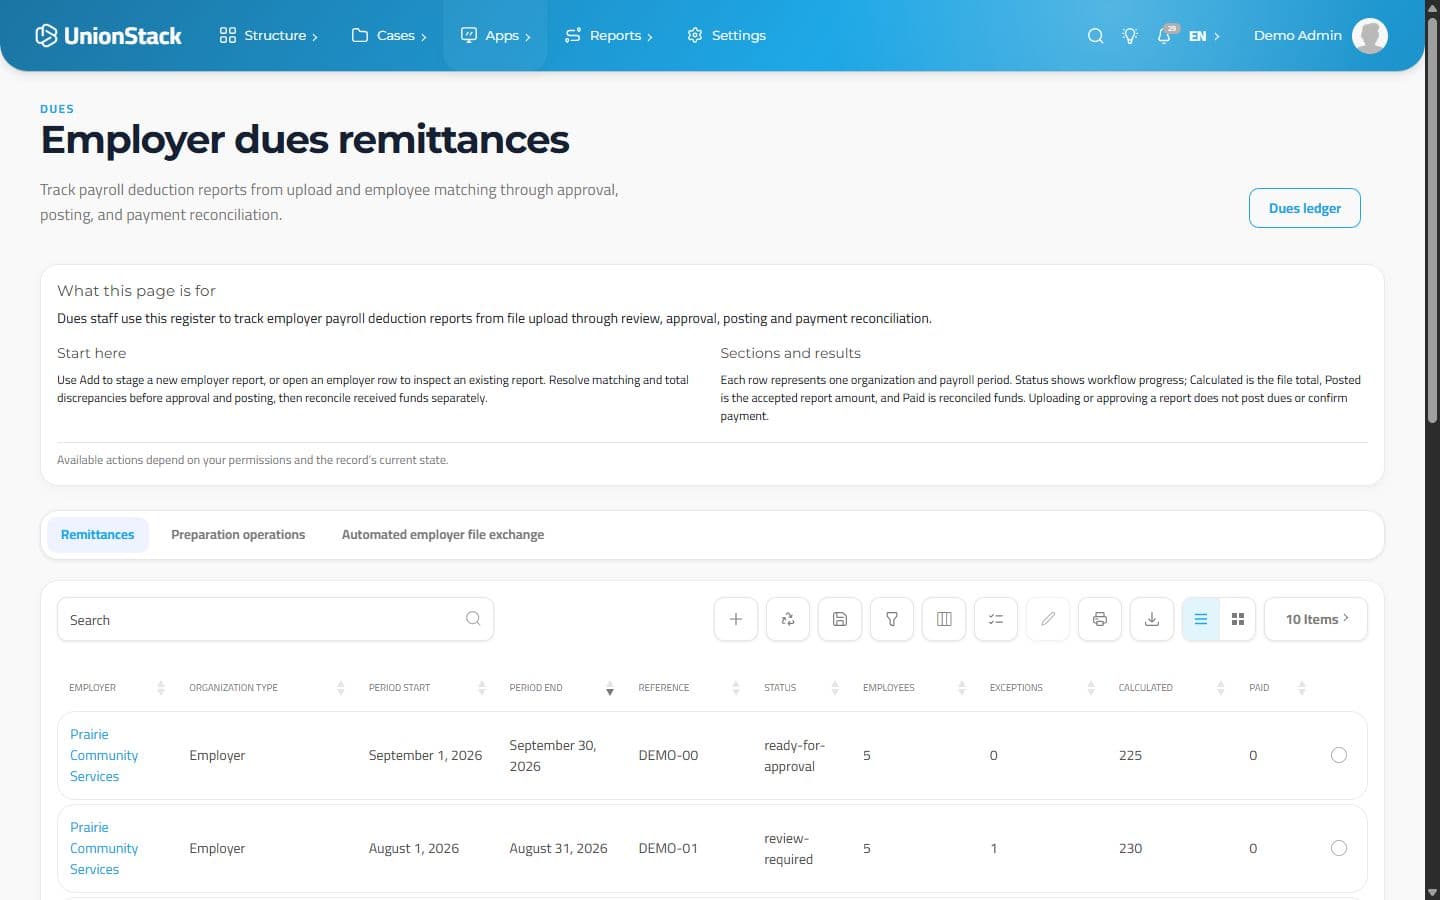1440x900 pixels.
Task: Add a new remittance with the plus icon
Action: (736, 620)
